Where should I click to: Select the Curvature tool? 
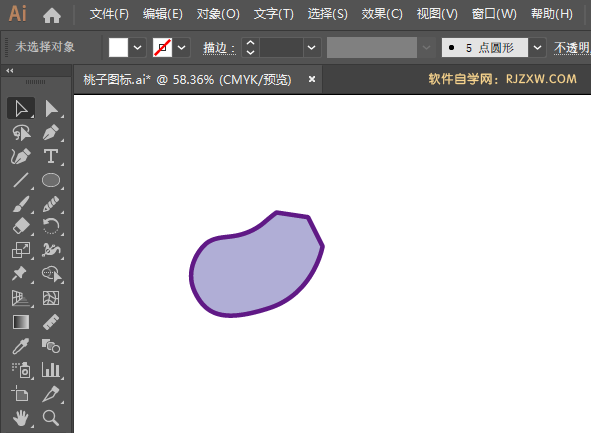pyautogui.click(x=21, y=156)
